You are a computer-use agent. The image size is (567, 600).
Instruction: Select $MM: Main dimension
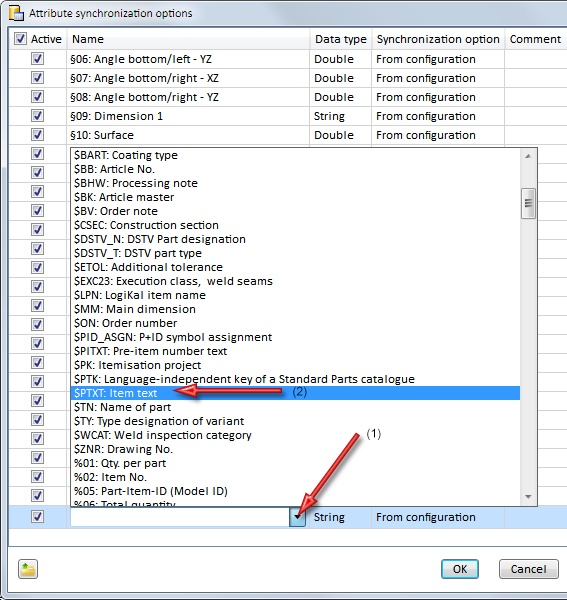[295, 309]
